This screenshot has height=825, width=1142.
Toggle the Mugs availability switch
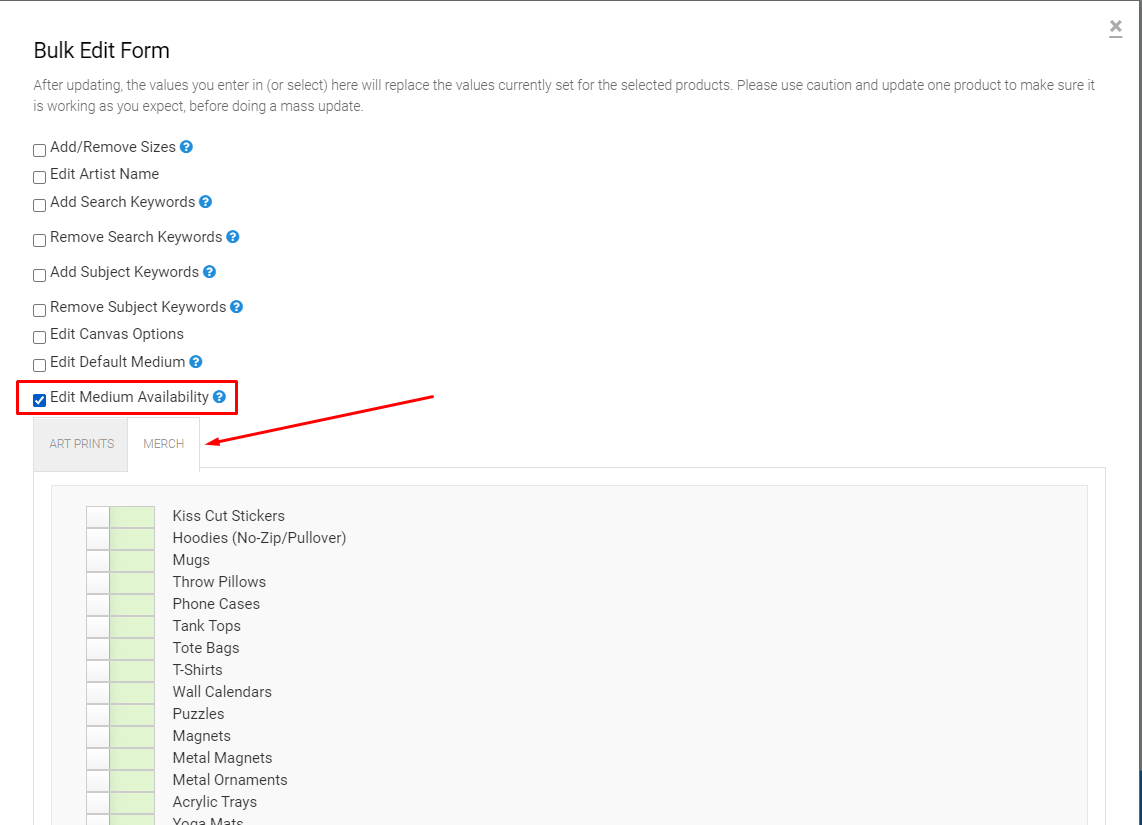point(120,560)
